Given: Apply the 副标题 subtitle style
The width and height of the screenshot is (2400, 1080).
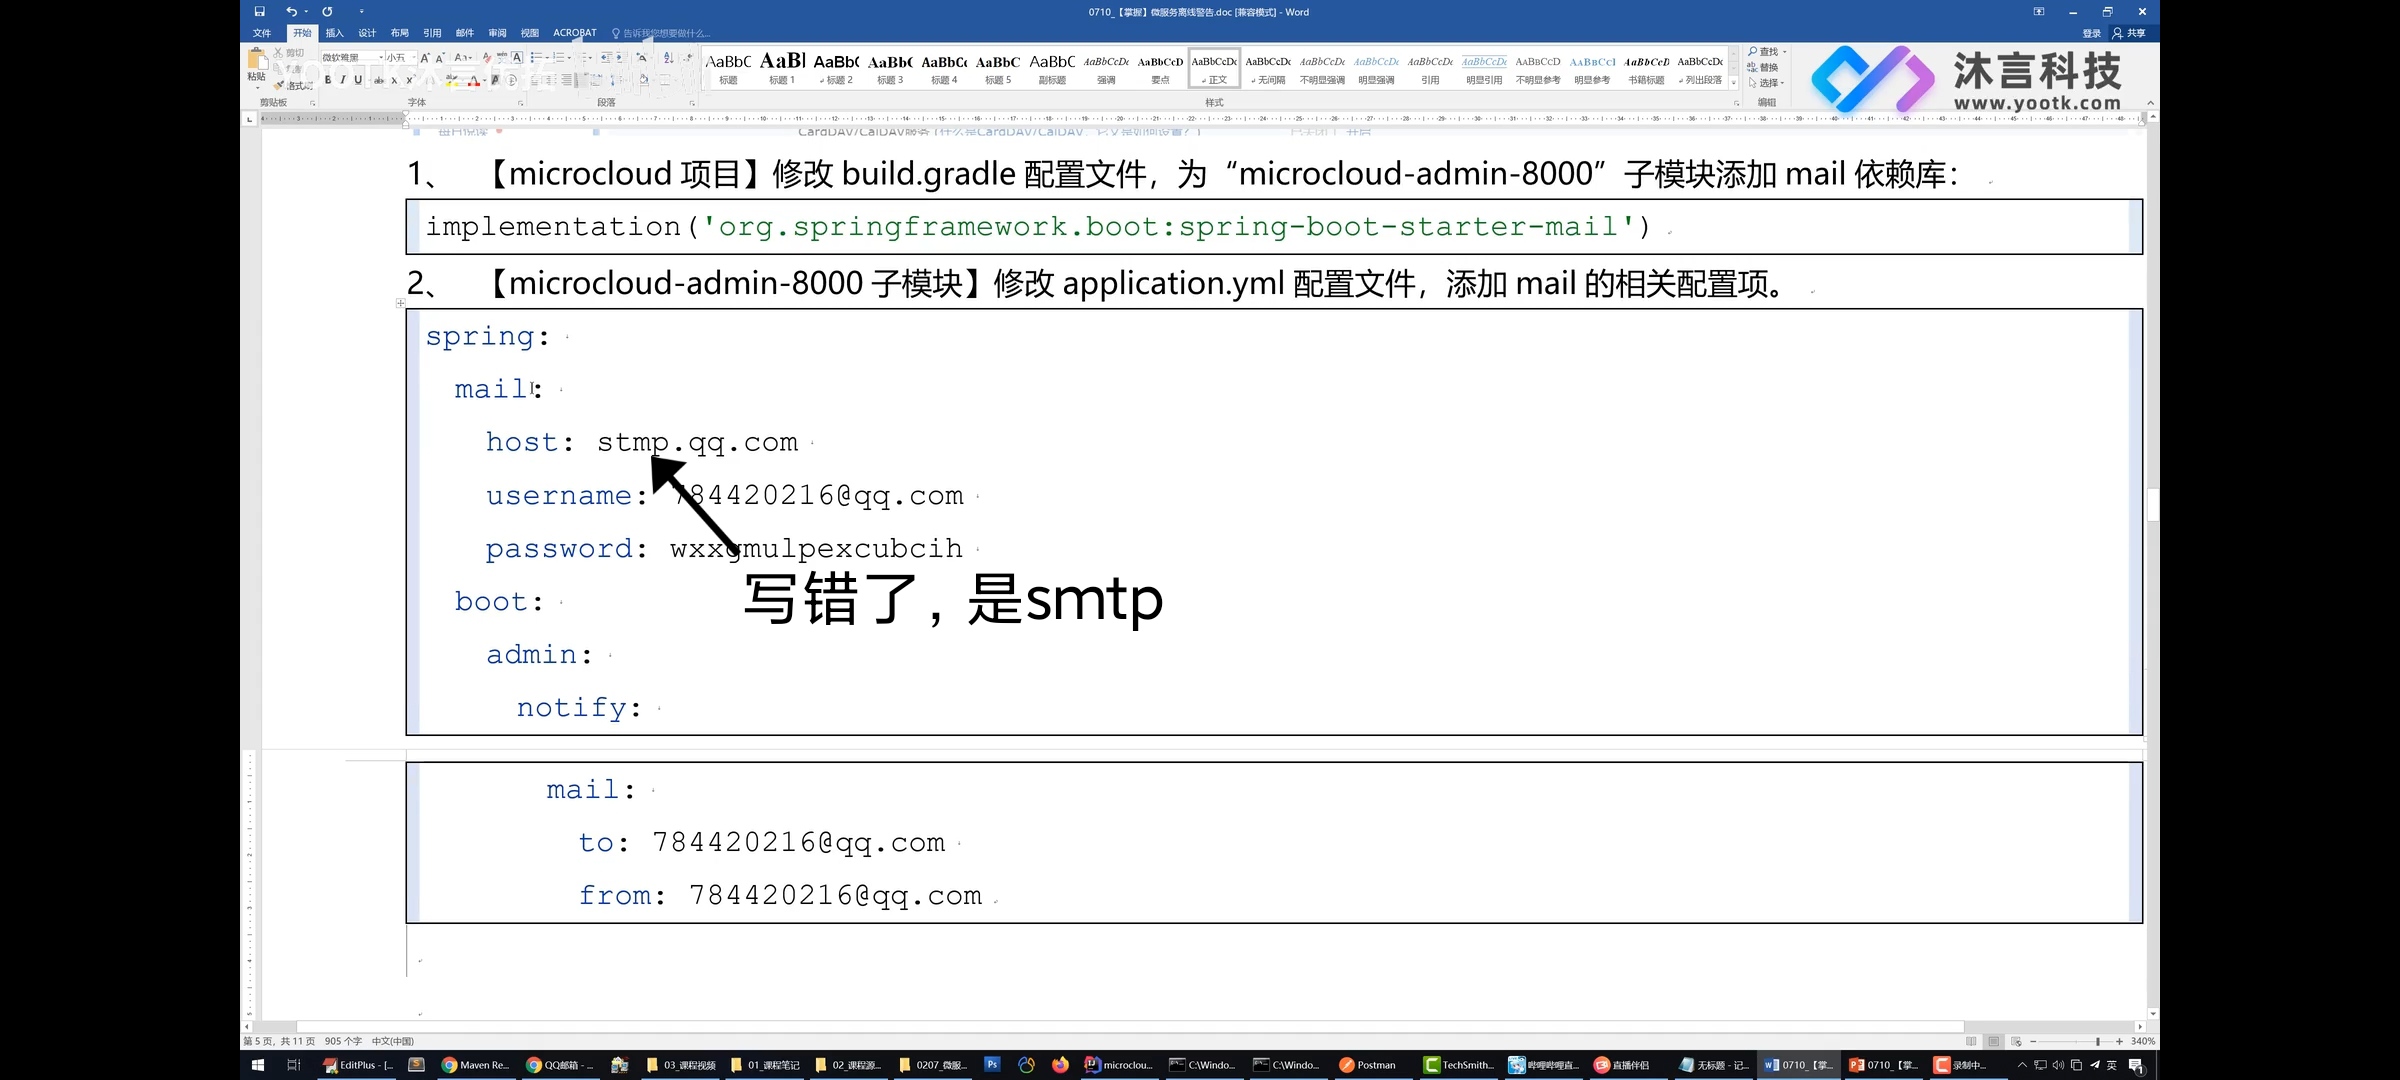Looking at the screenshot, I should pyautogui.click(x=1052, y=68).
